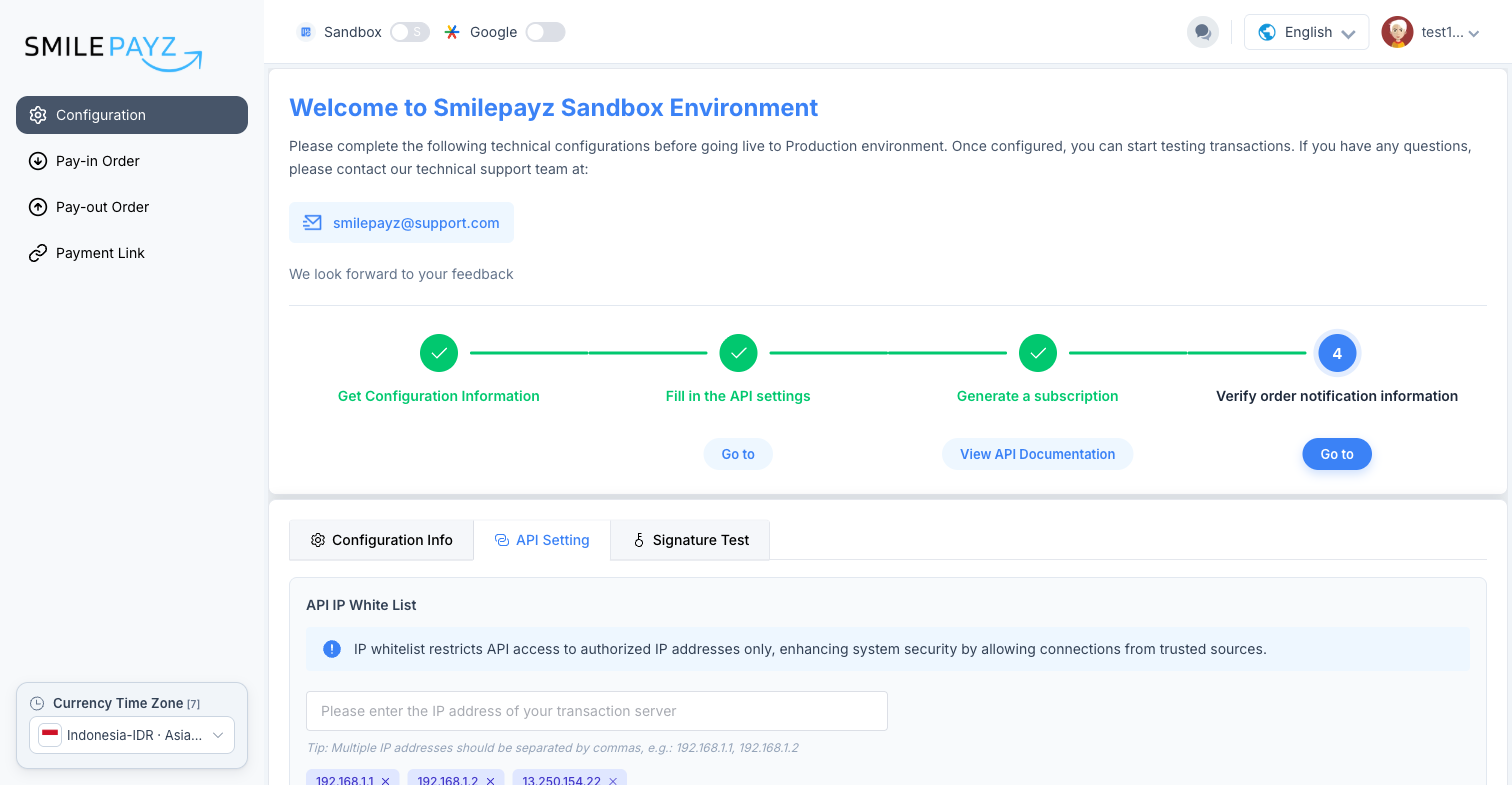This screenshot has width=1512, height=785.
Task: Click the transaction server IP address field
Action: 597,711
